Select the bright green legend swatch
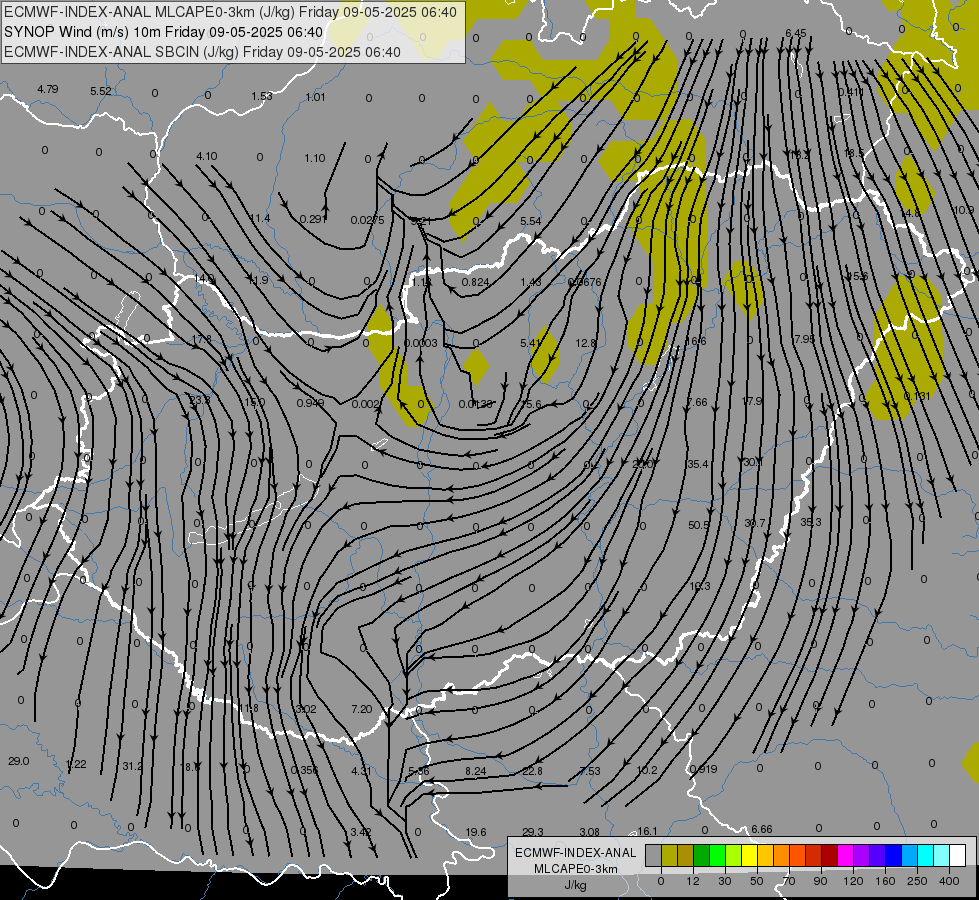The height and width of the screenshot is (900, 979). (x=717, y=855)
